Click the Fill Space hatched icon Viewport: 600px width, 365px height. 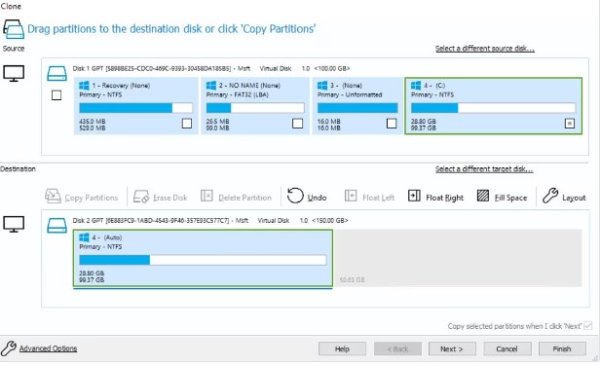click(x=483, y=196)
